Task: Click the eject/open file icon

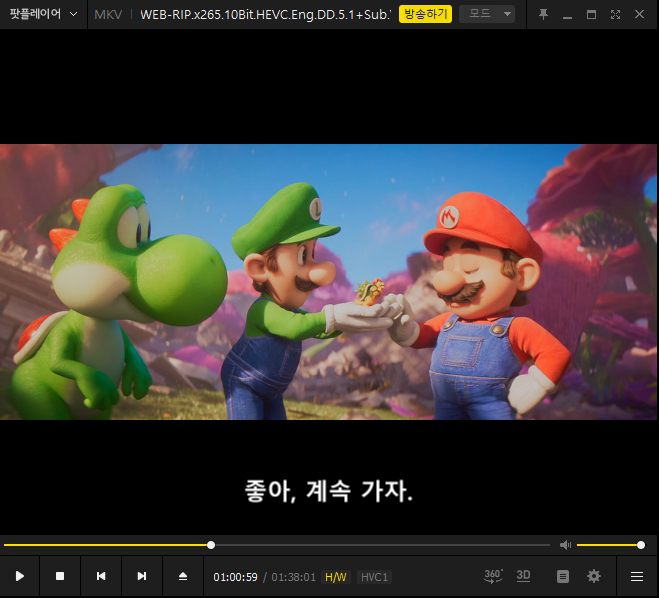Action: tap(183, 576)
